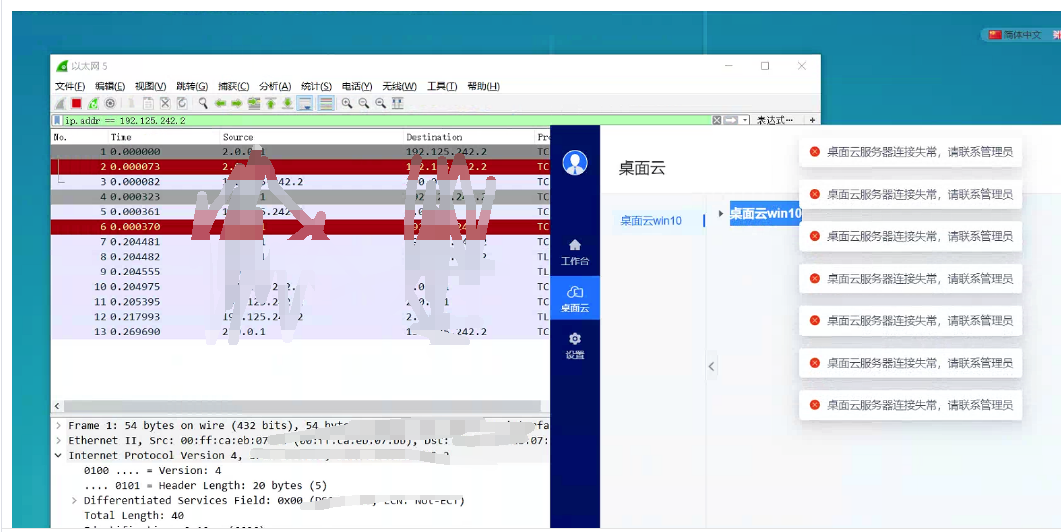The image size is (1061, 532).
Task: Find a packet with magnifier icon
Action: pyautogui.click(x=203, y=104)
